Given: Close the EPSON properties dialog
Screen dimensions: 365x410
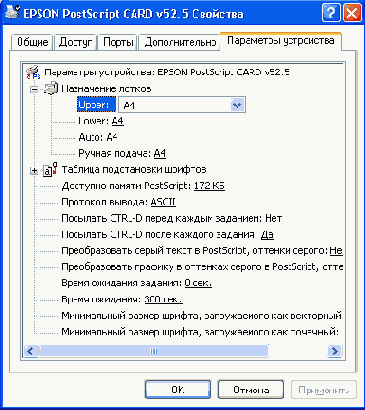Looking at the screenshot, I should 352,13.
